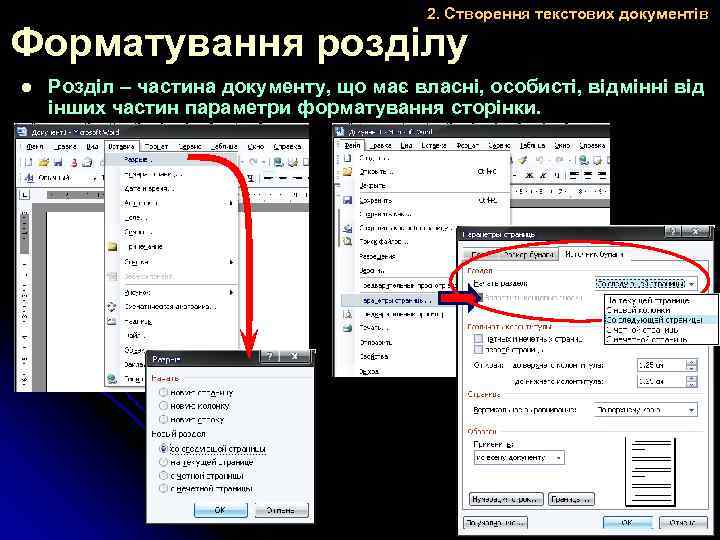Click the page preview thumbnail in dialog
Screen dimensions: 720x540
click(x=651, y=472)
